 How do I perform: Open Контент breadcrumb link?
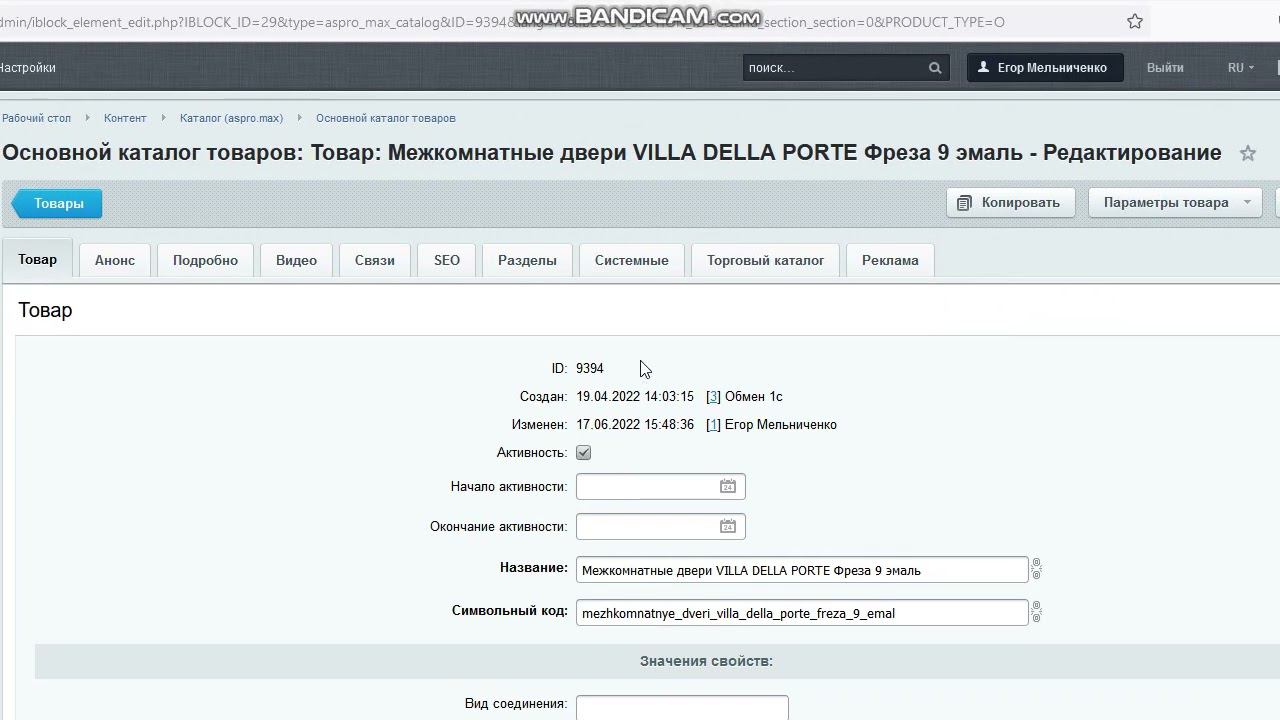coord(125,118)
